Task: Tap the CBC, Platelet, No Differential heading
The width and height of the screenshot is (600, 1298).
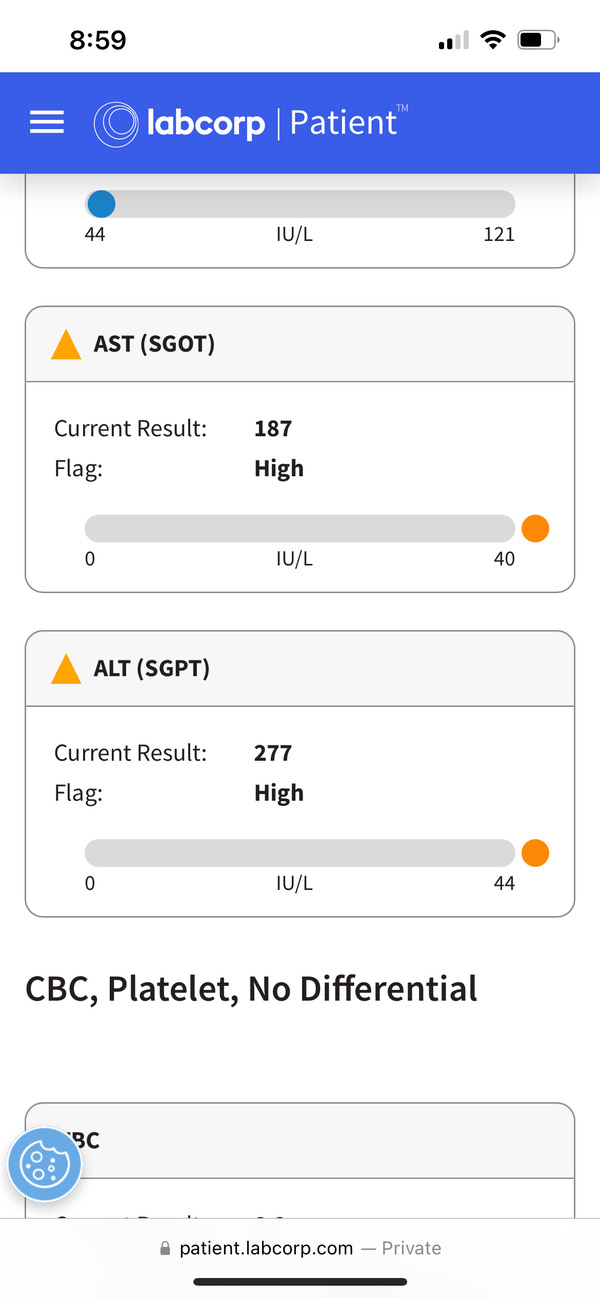Action: pyautogui.click(x=251, y=989)
